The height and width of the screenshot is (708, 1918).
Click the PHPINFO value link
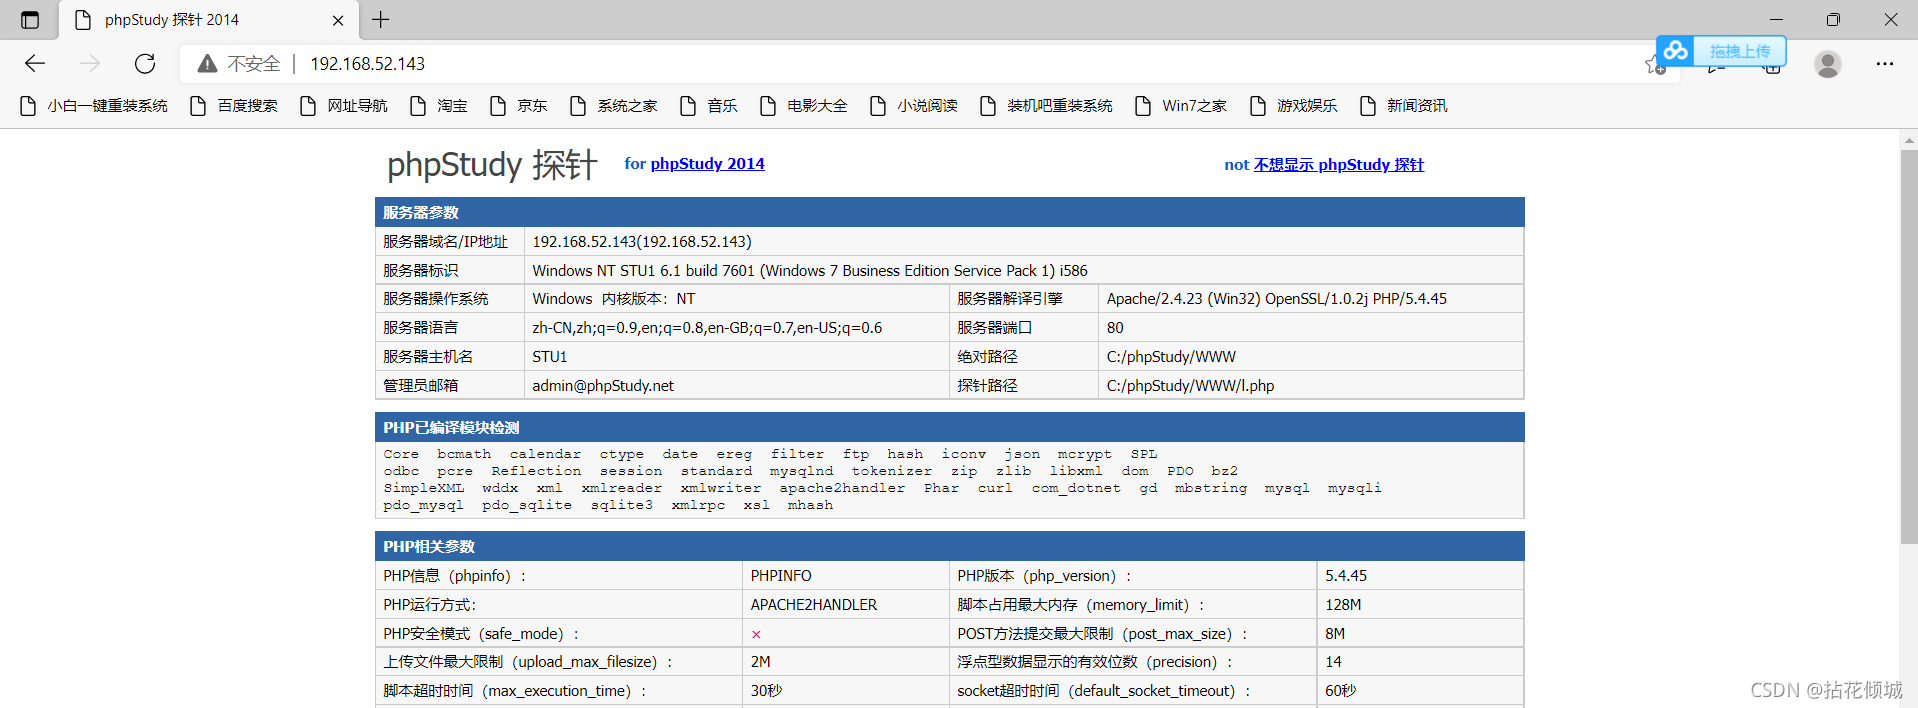[x=781, y=576]
